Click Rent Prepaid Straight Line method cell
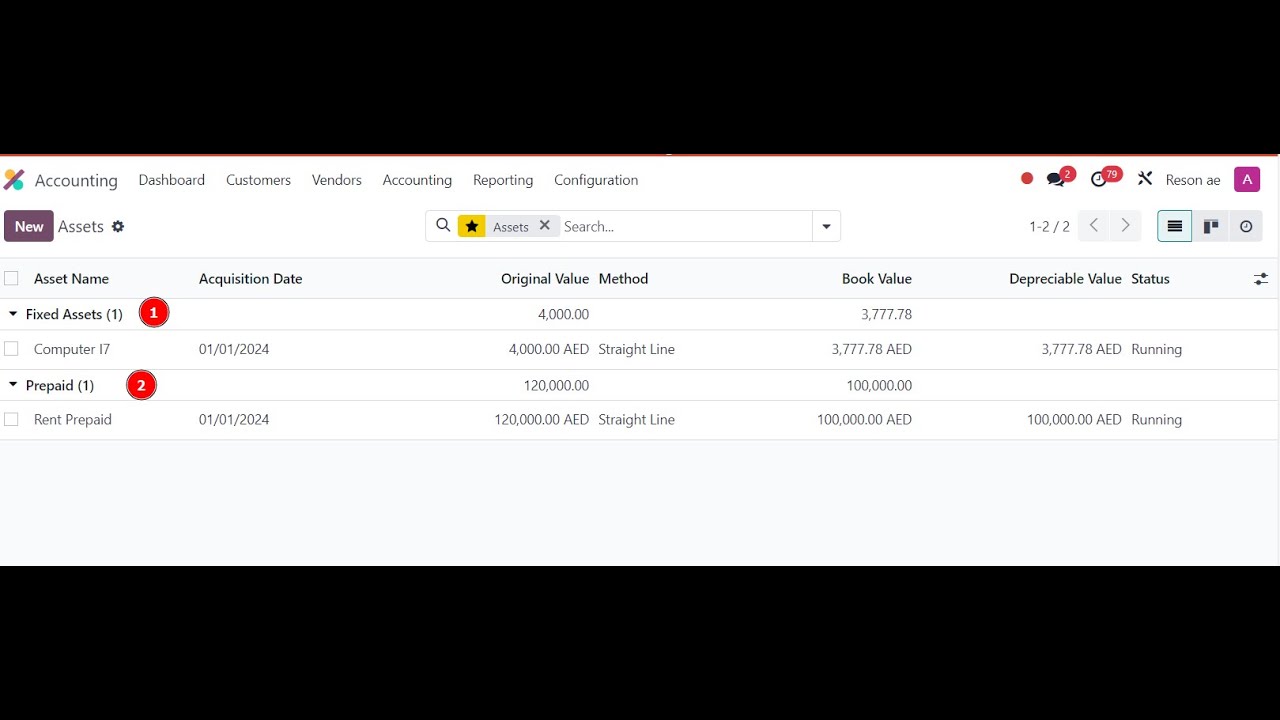The image size is (1280, 720). (x=636, y=420)
